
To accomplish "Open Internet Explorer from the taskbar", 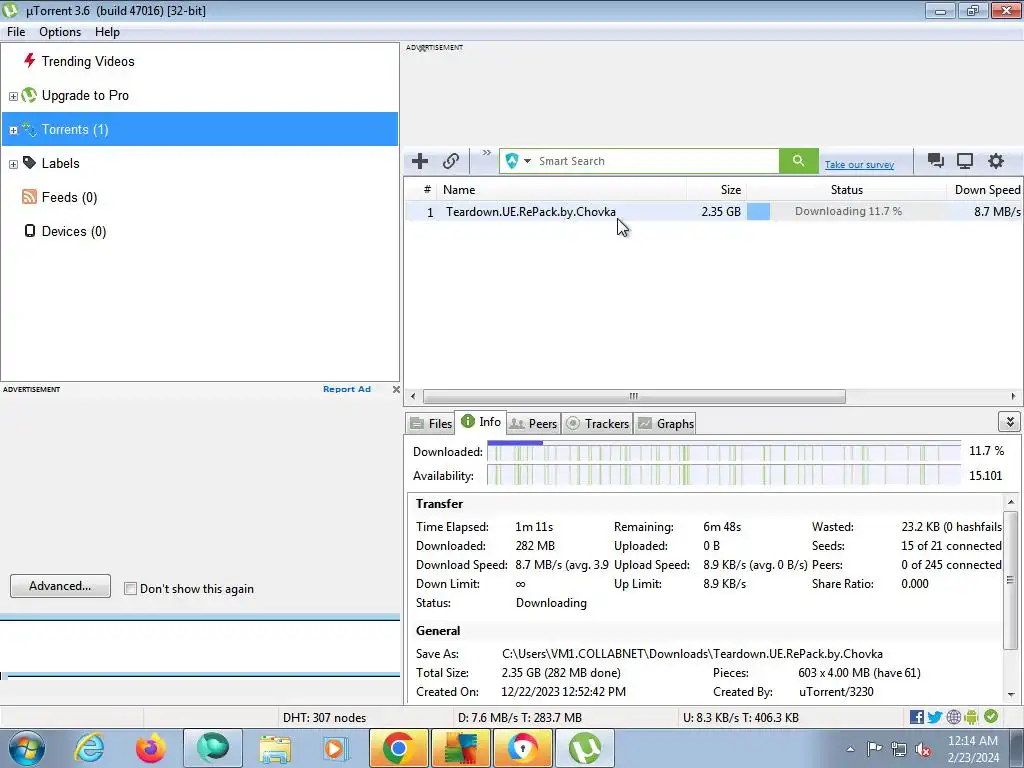I will point(89,748).
